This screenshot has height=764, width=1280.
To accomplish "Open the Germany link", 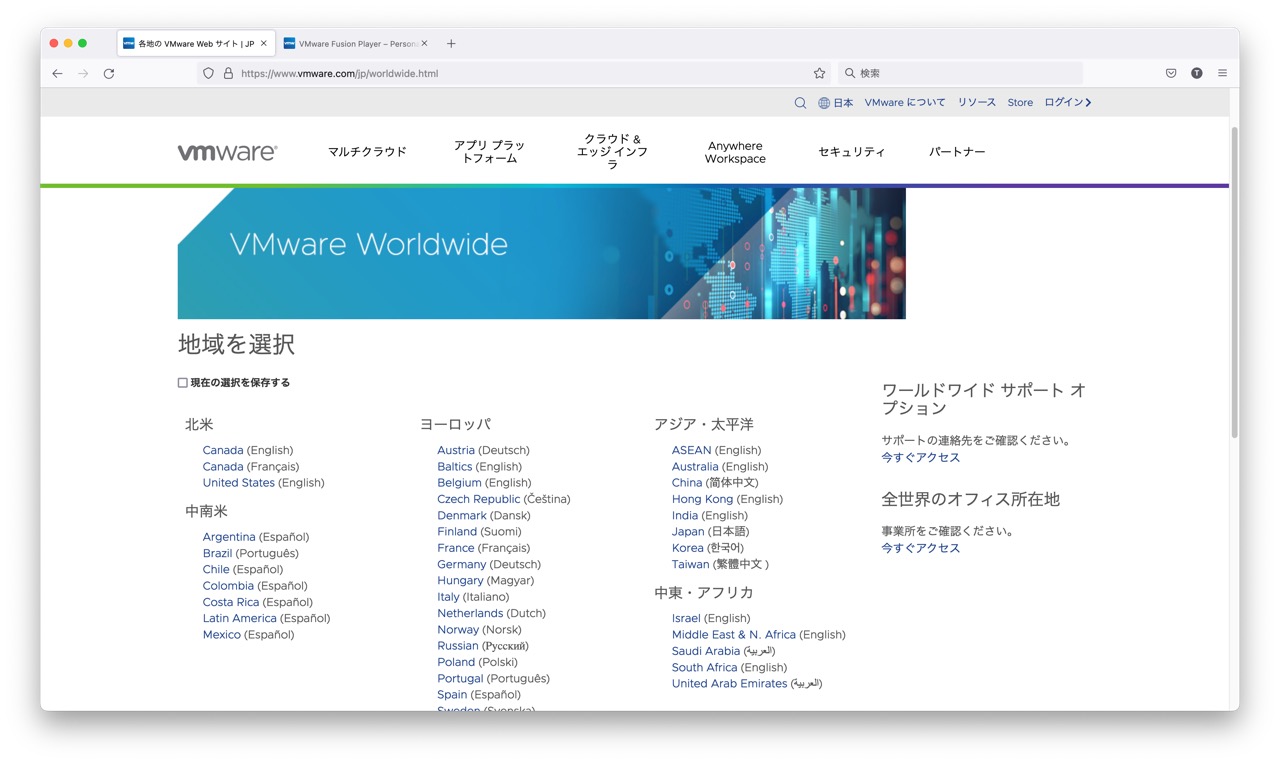I will [462, 564].
